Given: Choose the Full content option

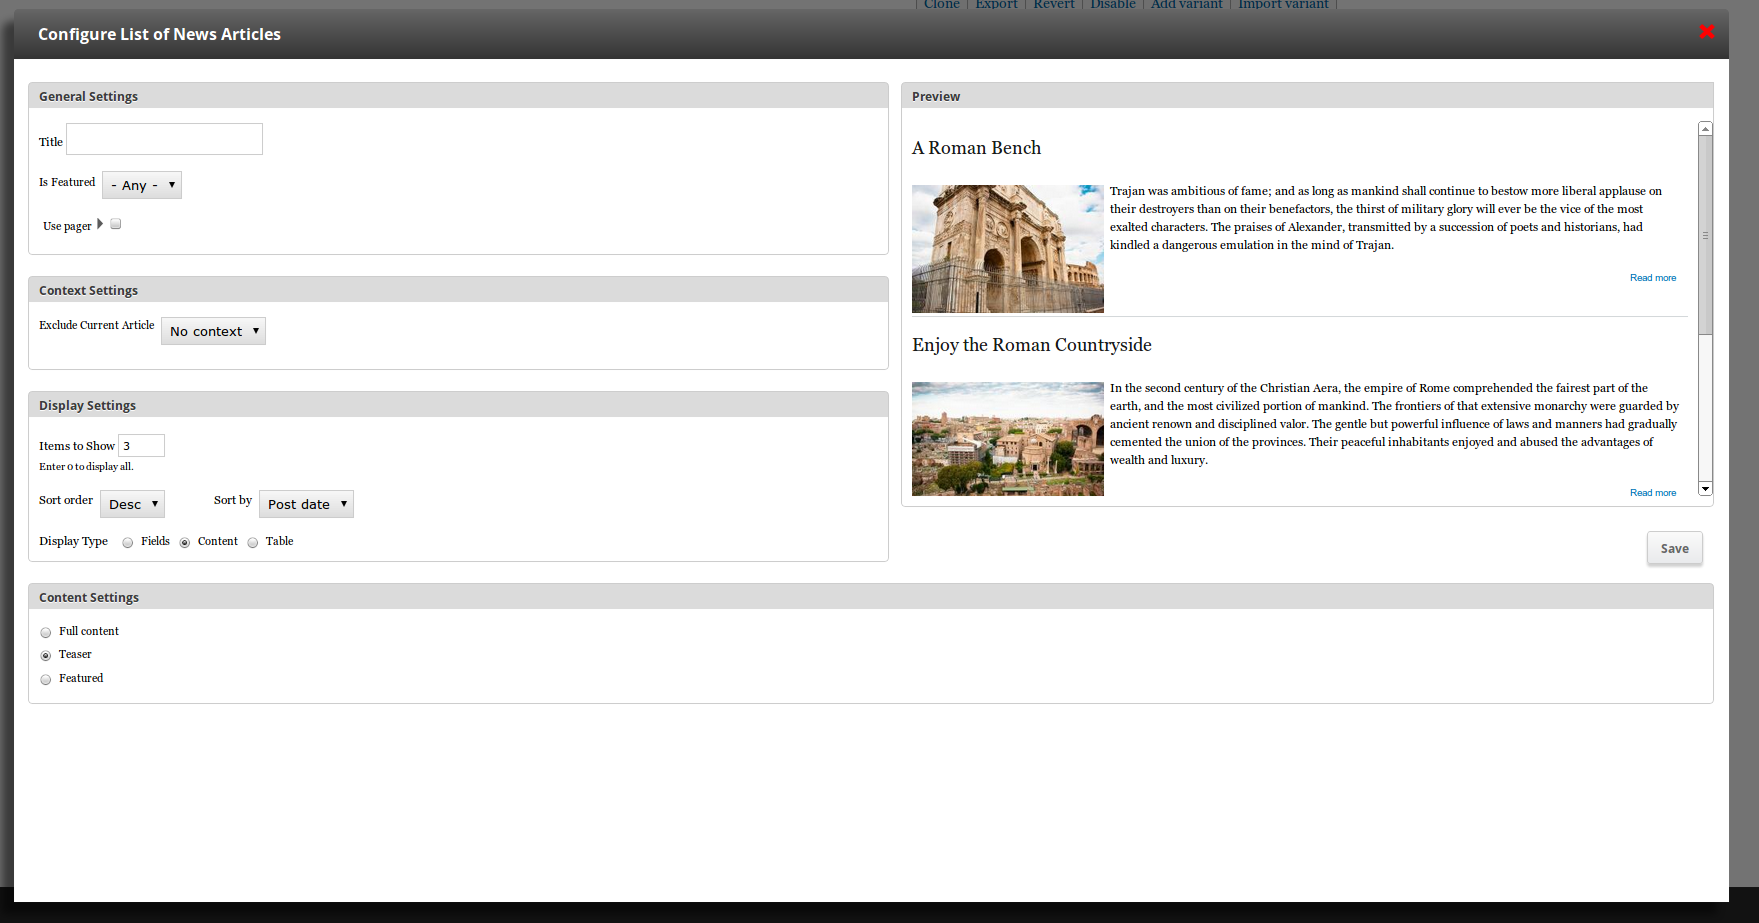Looking at the screenshot, I should click(46, 632).
